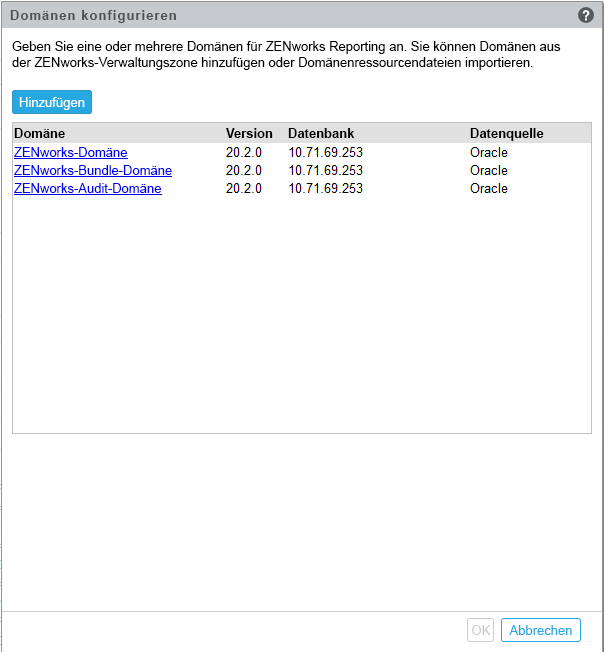Select the Domäne column header
The image size is (605, 653).
[x=40, y=133]
